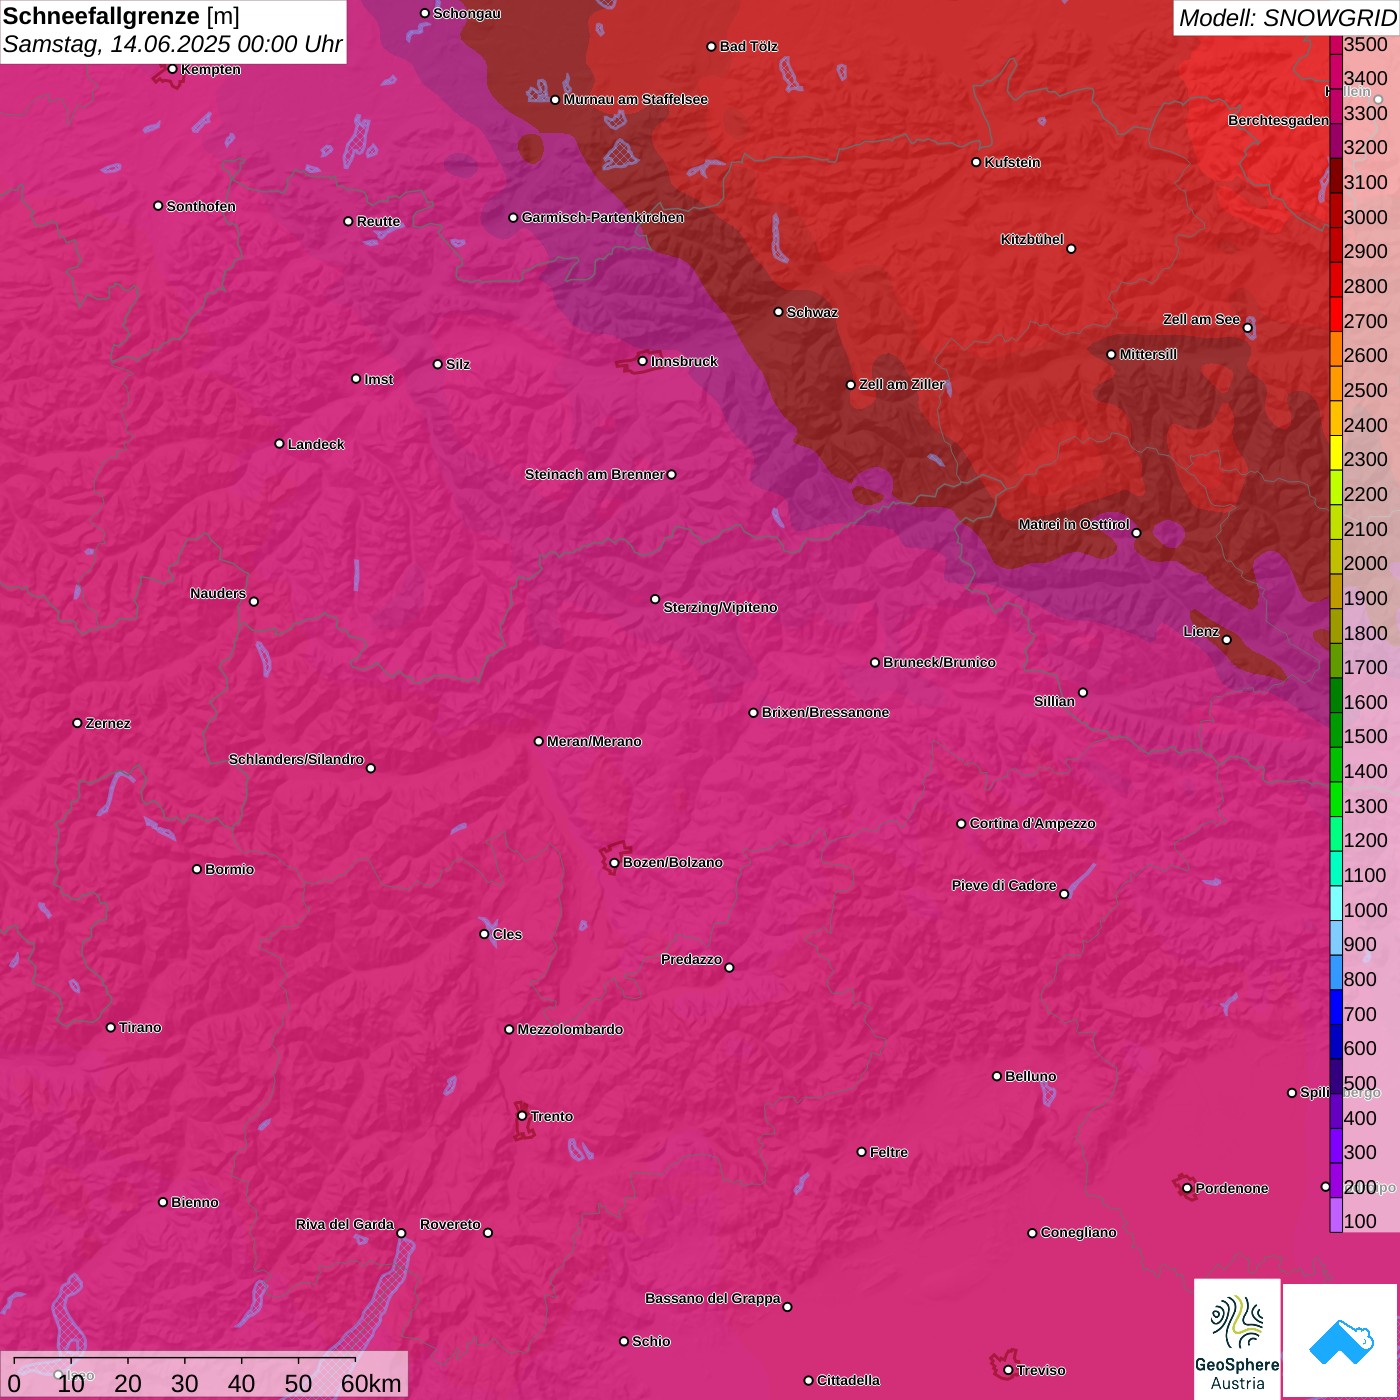This screenshot has width=1400, height=1400.
Task: Click the Meran/Merano city label
Action: pyautogui.click(x=594, y=741)
